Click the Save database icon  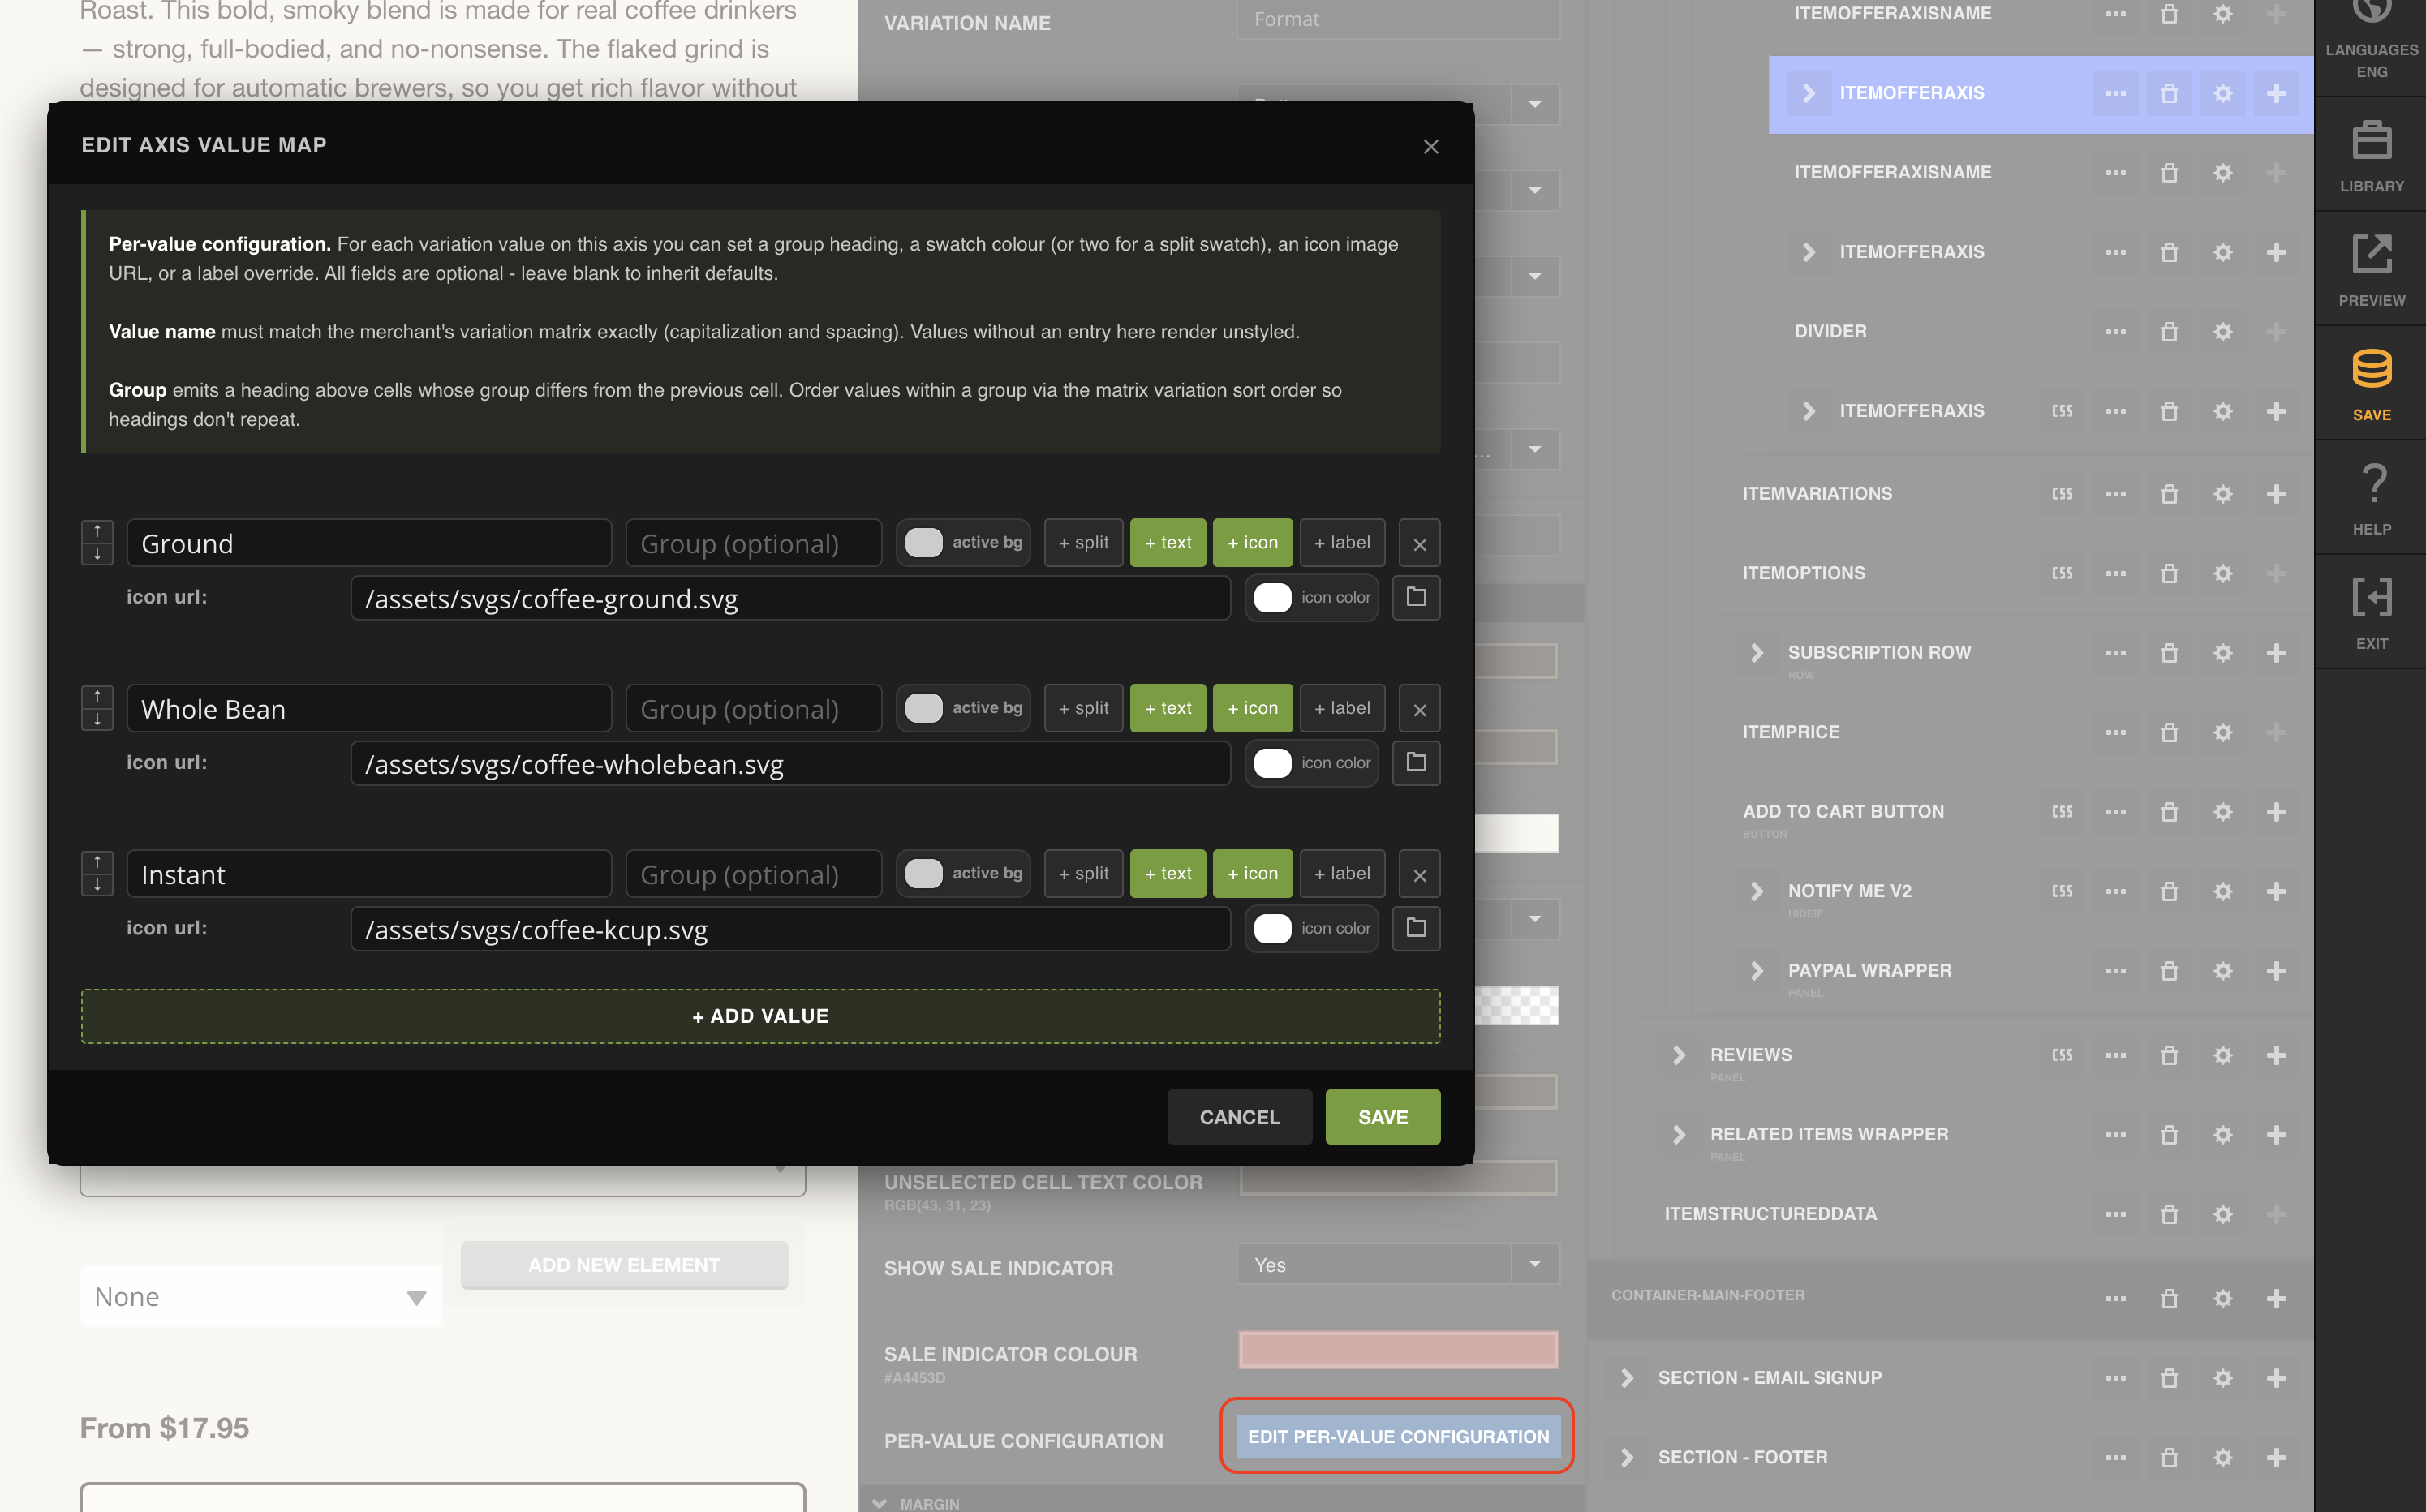click(x=2370, y=369)
